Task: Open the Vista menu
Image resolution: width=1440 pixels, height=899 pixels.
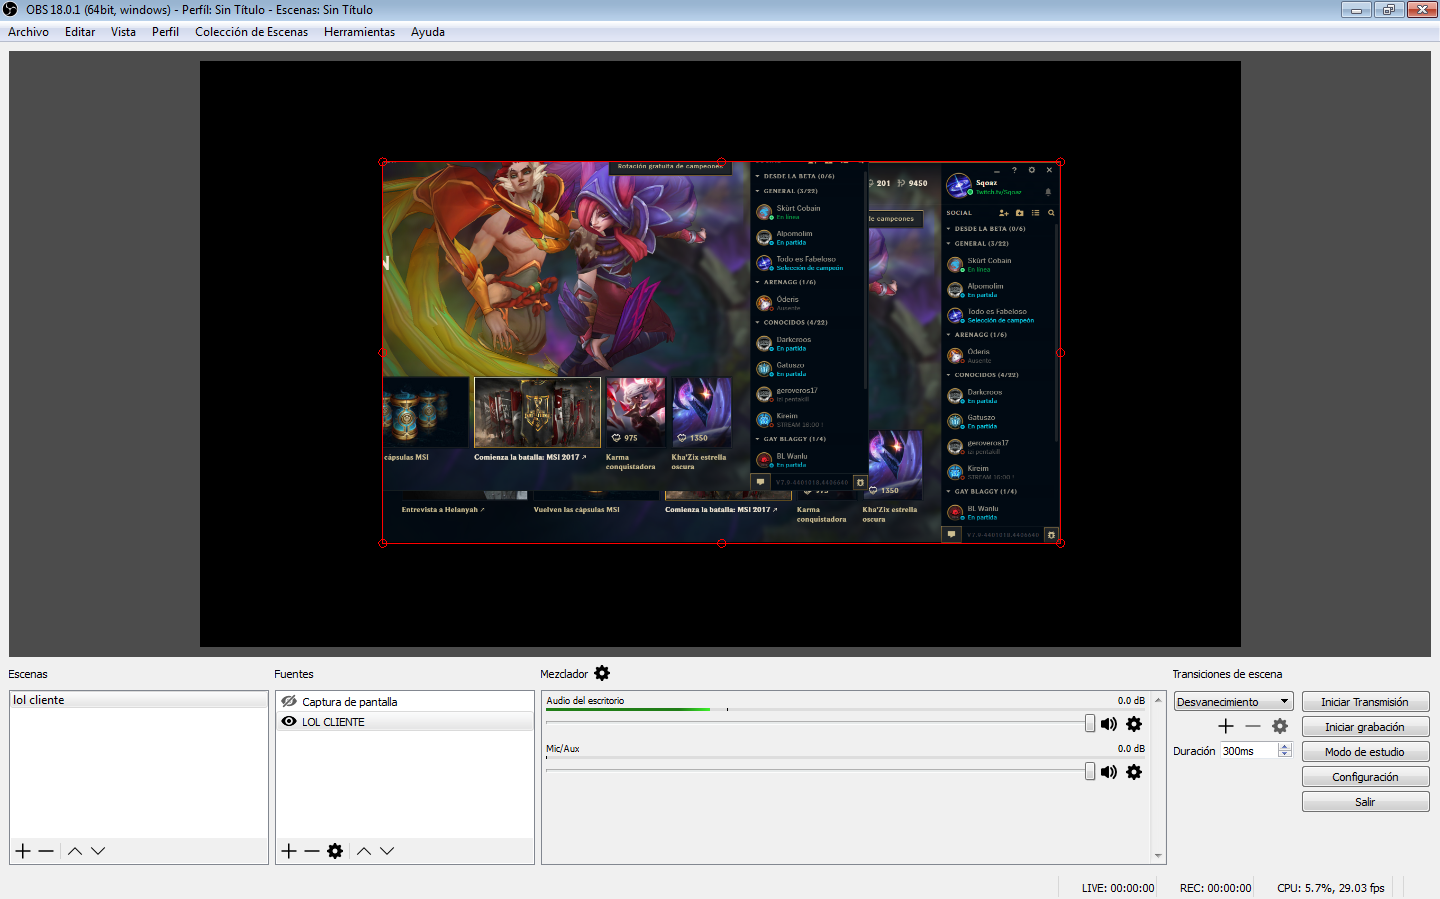Action: click(x=123, y=32)
